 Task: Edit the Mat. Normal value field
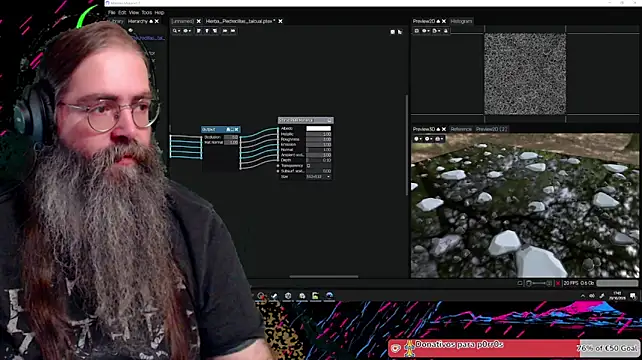point(231,143)
